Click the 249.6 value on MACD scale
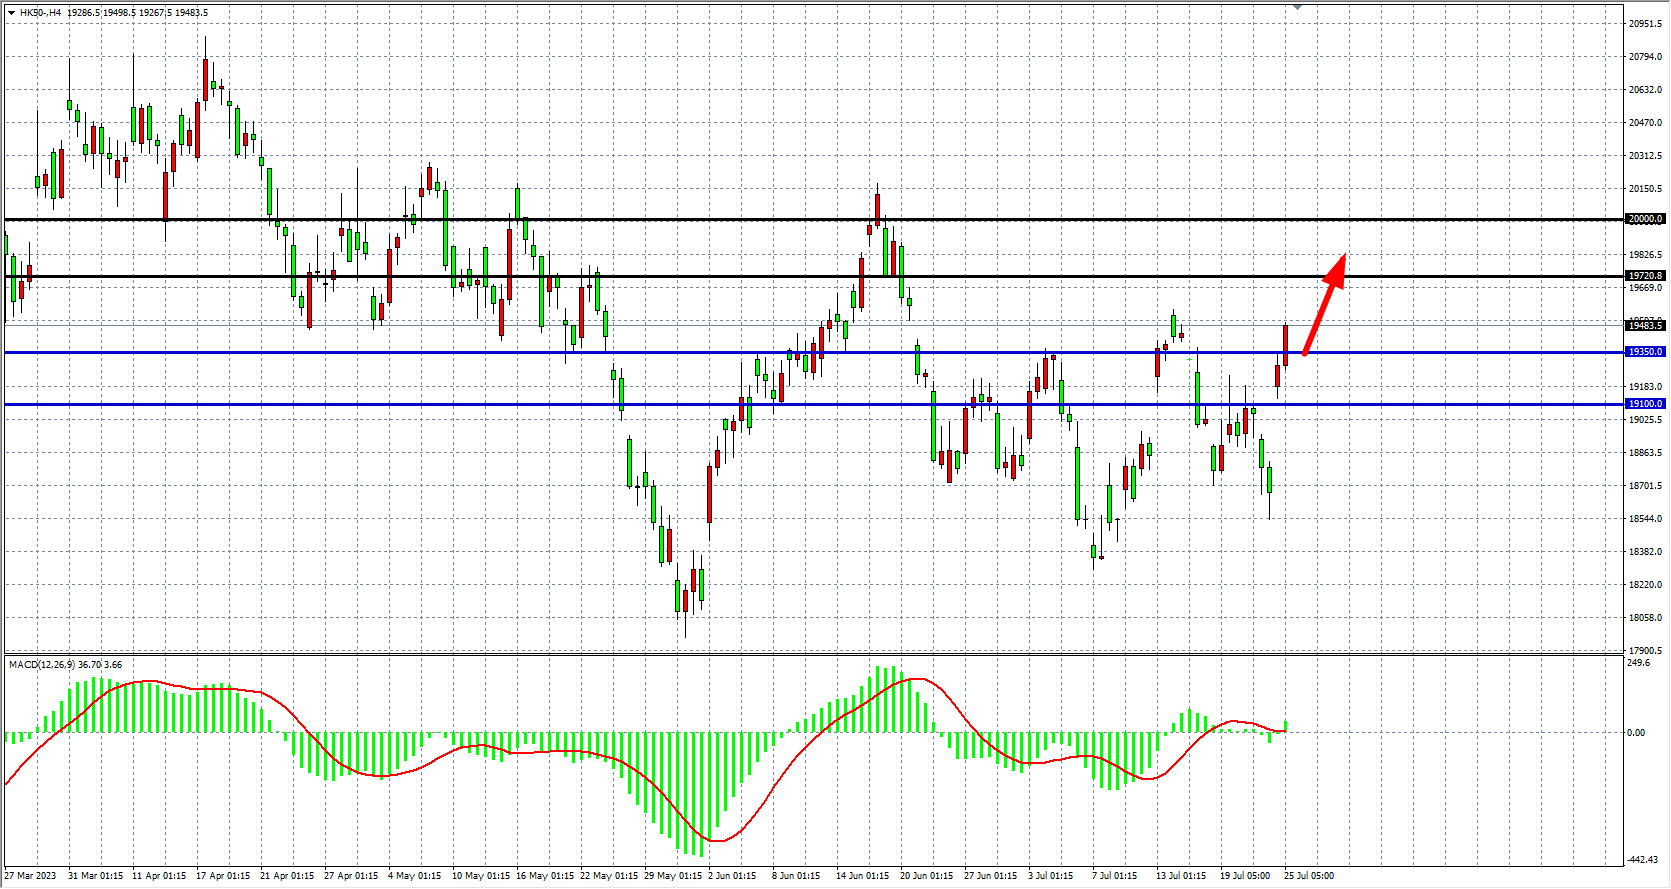 point(1639,663)
